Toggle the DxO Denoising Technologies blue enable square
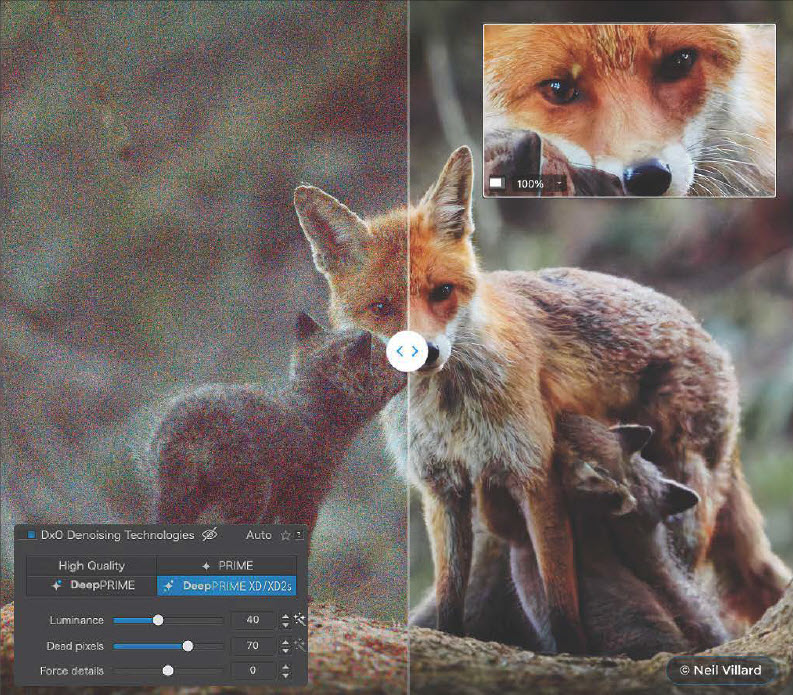Screen dimensions: 793x695 point(31,535)
